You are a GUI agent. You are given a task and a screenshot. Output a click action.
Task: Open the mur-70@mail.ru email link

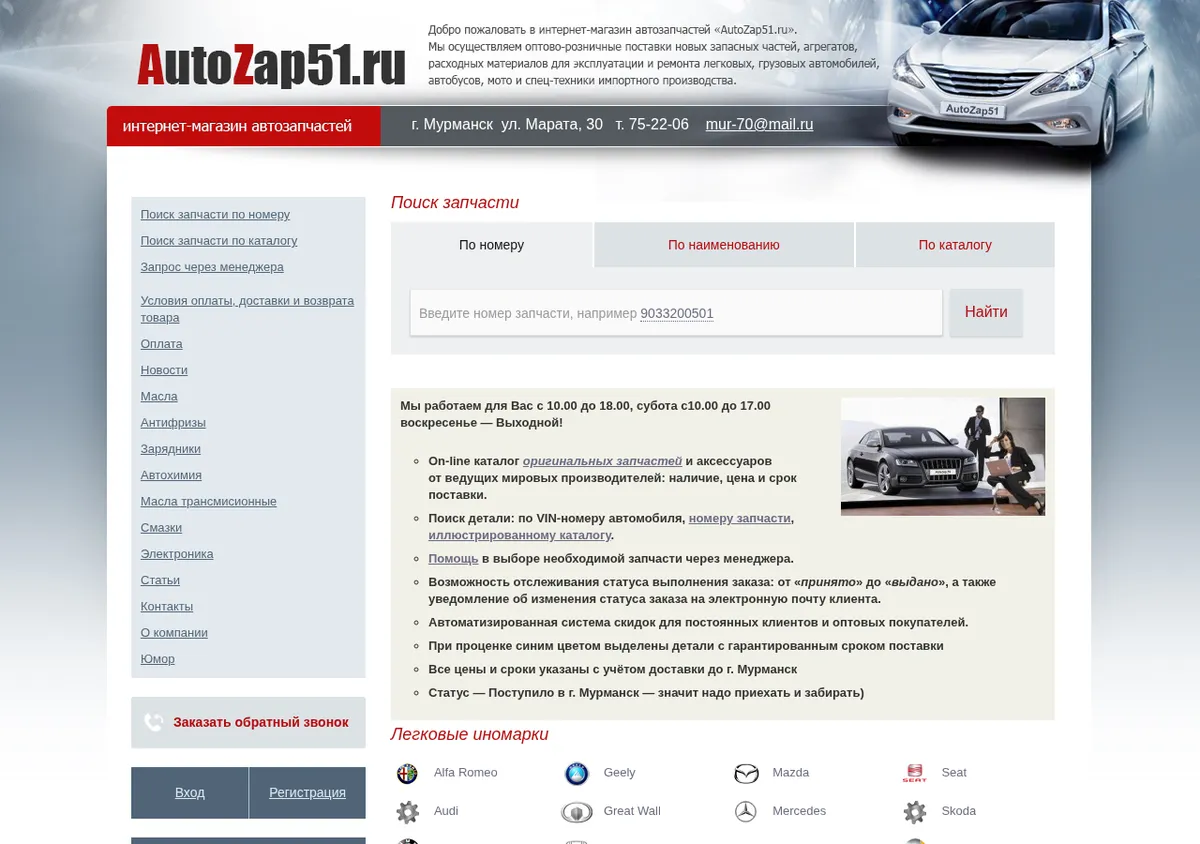click(759, 125)
